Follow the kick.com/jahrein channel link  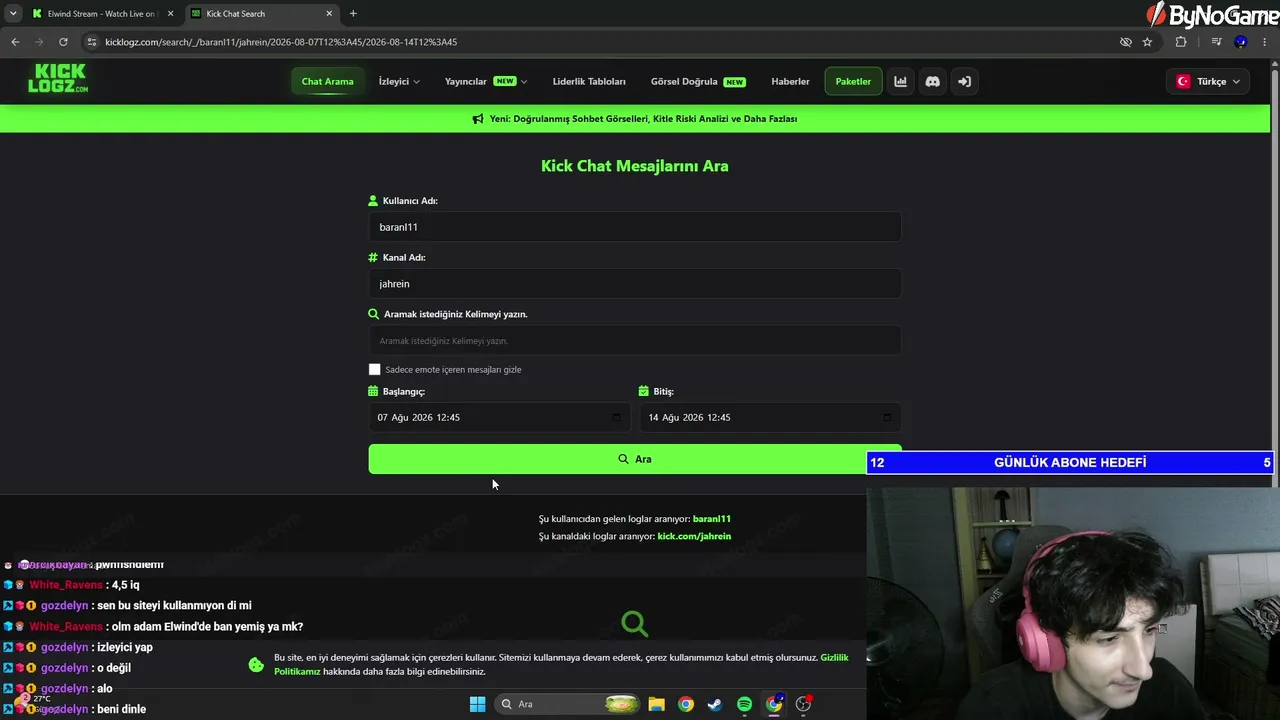click(694, 536)
